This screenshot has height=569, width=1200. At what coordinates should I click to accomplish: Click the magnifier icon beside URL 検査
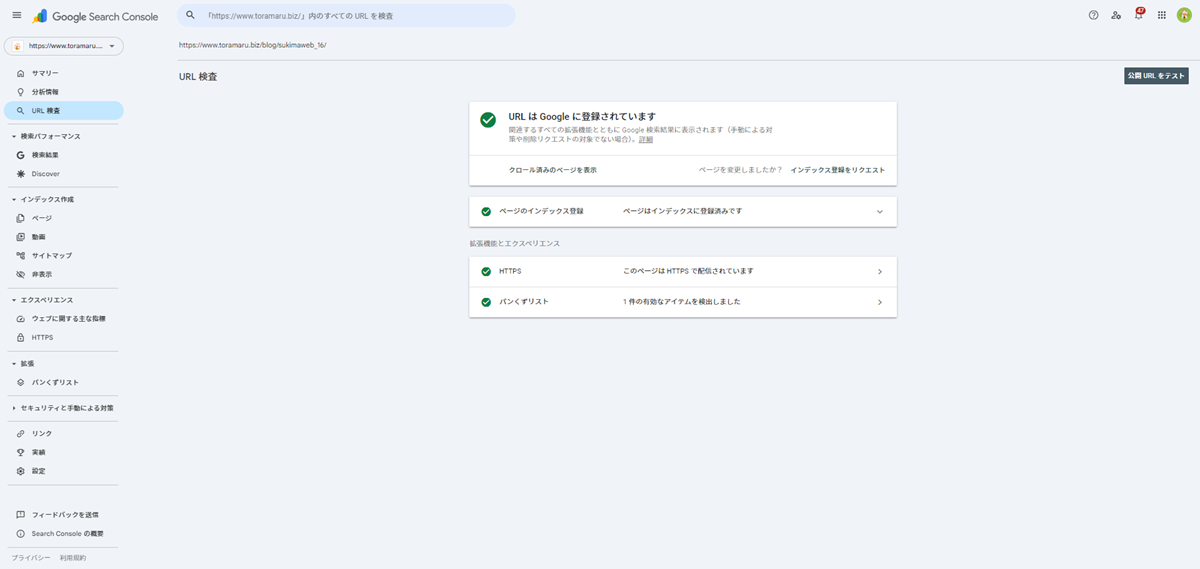coord(20,110)
